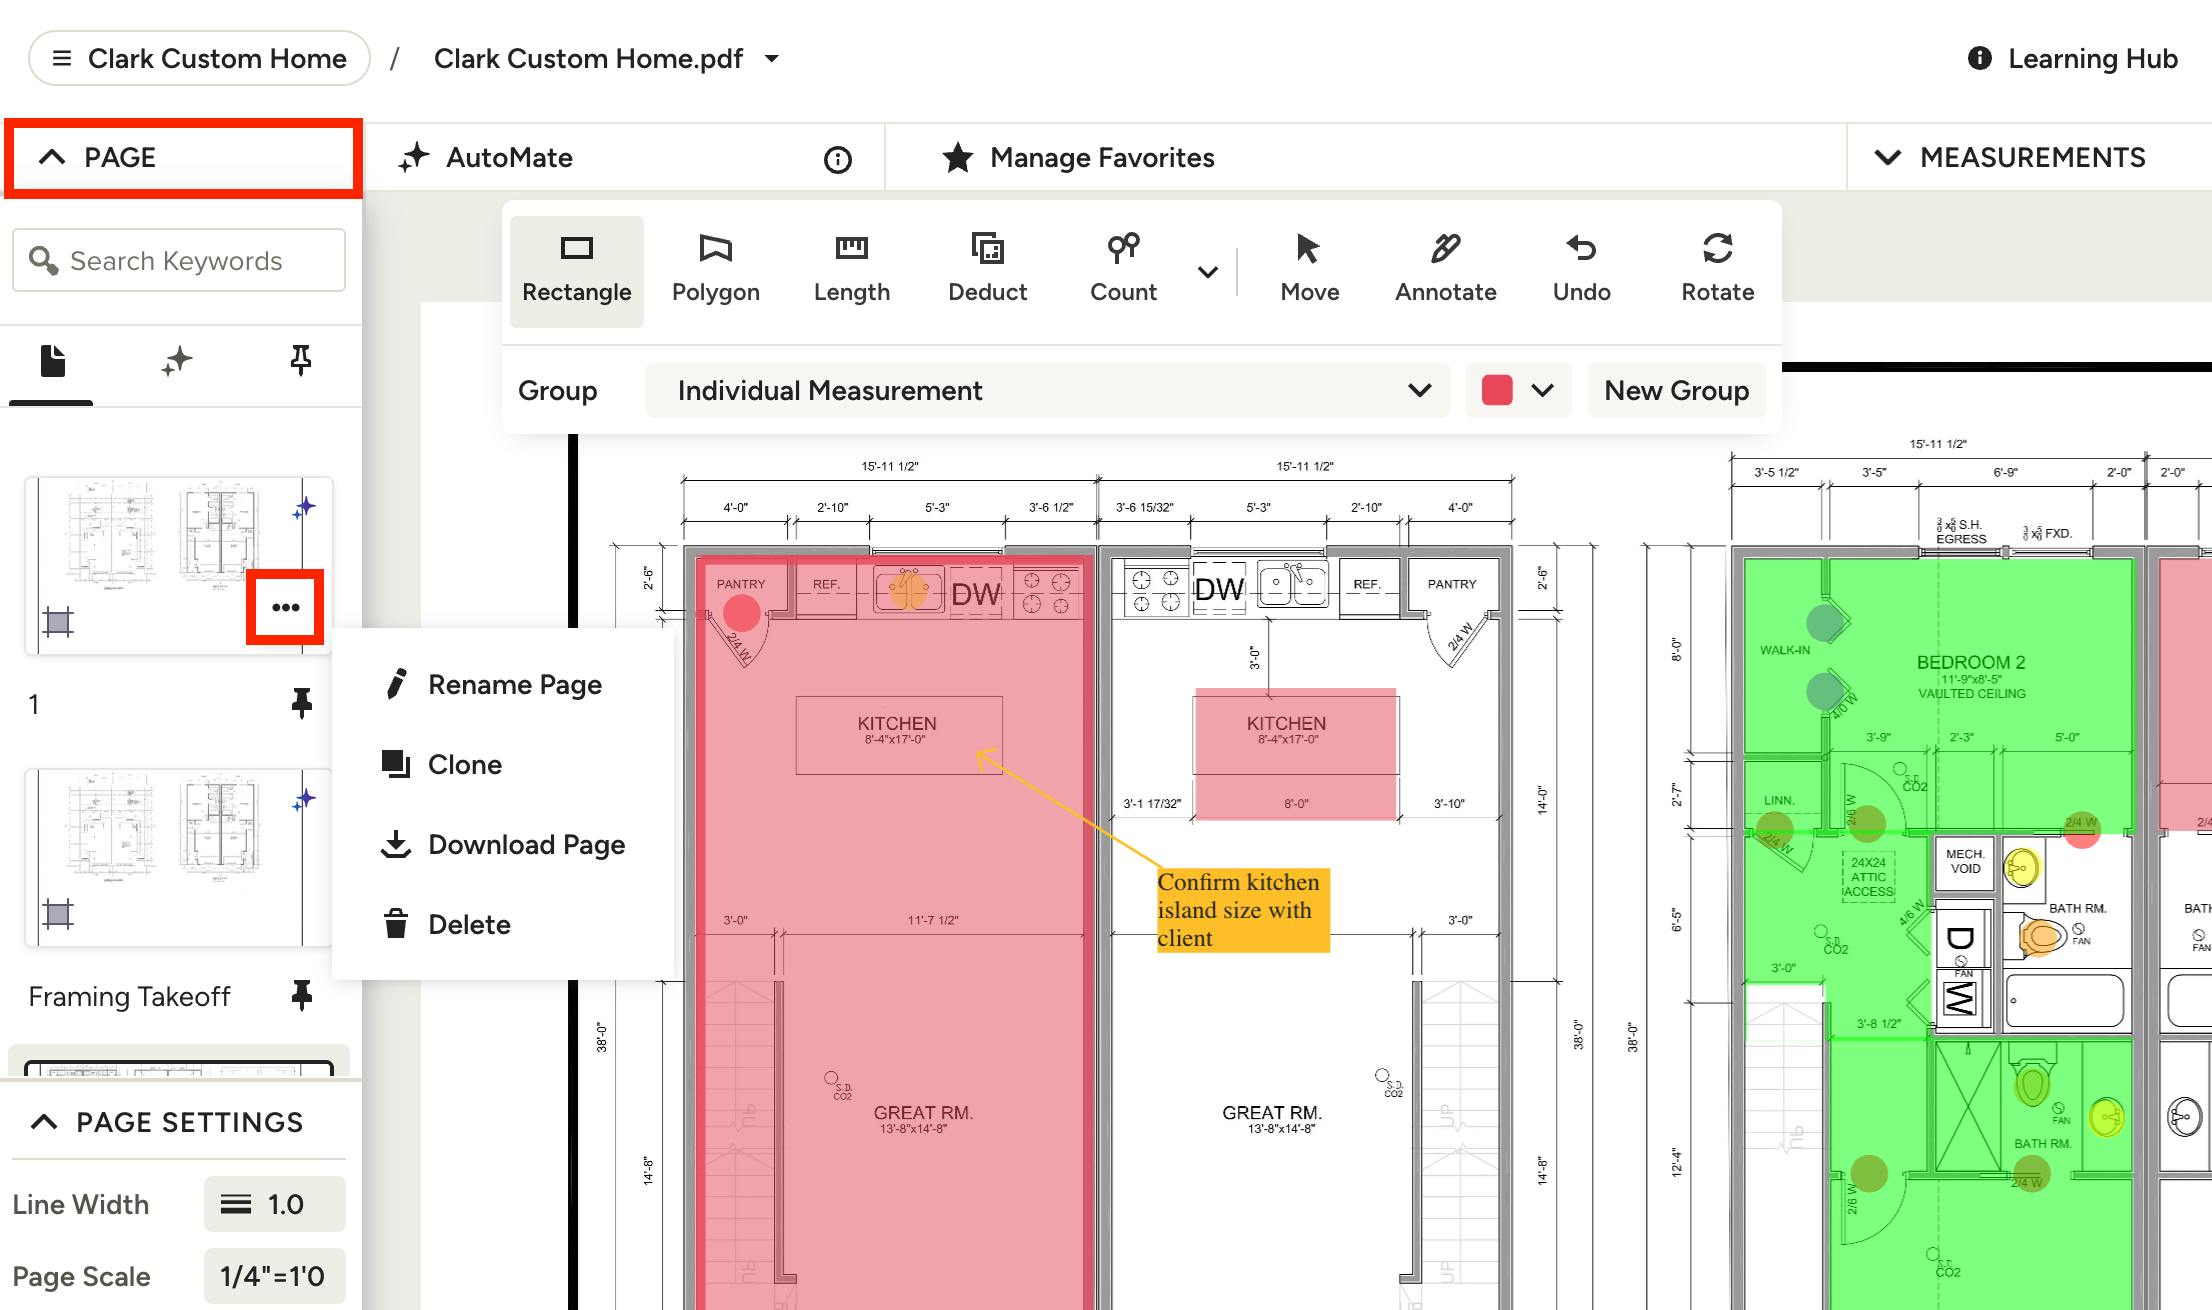Select the Polygon measurement tool
The width and height of the screenshot is (2212, 1310).
point(715,269)
